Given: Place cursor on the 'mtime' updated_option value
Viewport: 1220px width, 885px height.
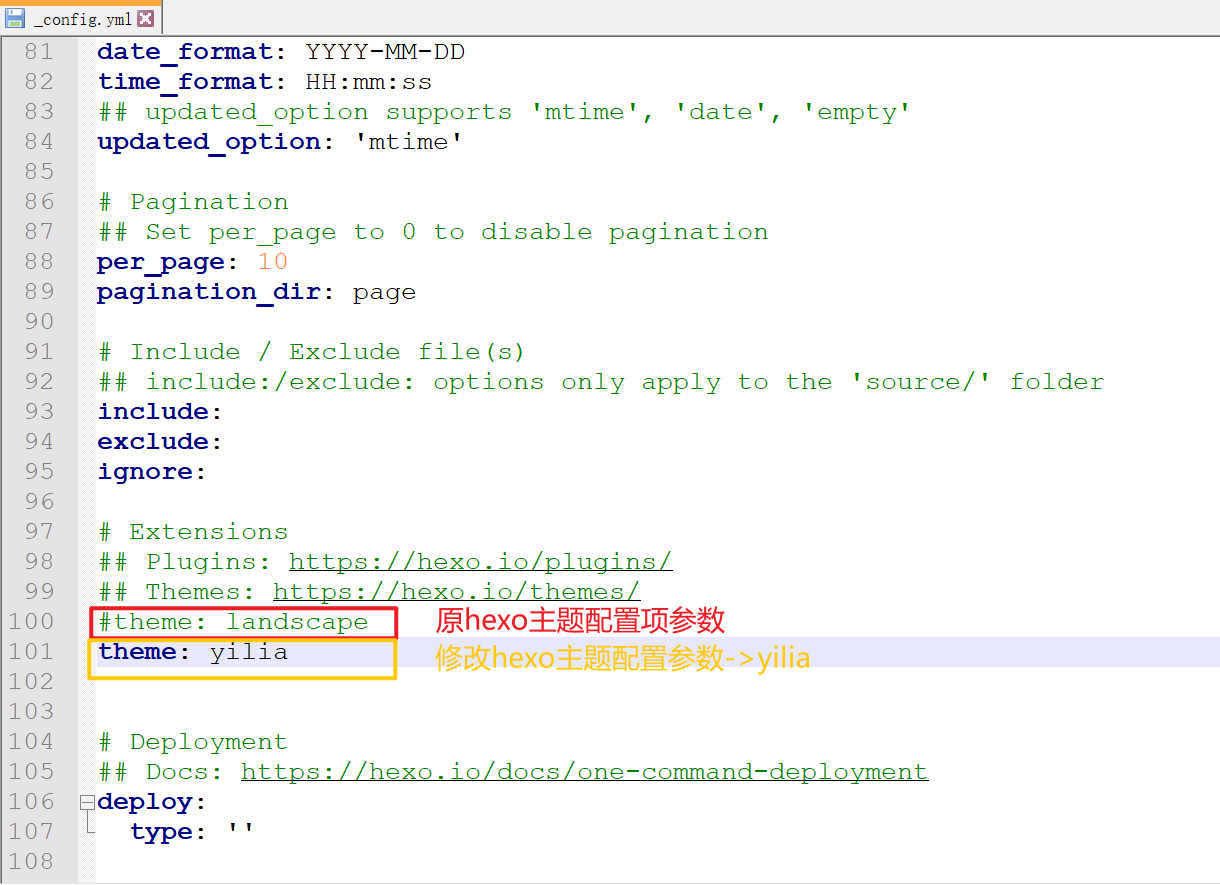Looking at the screenshot, I should [408, 142].
